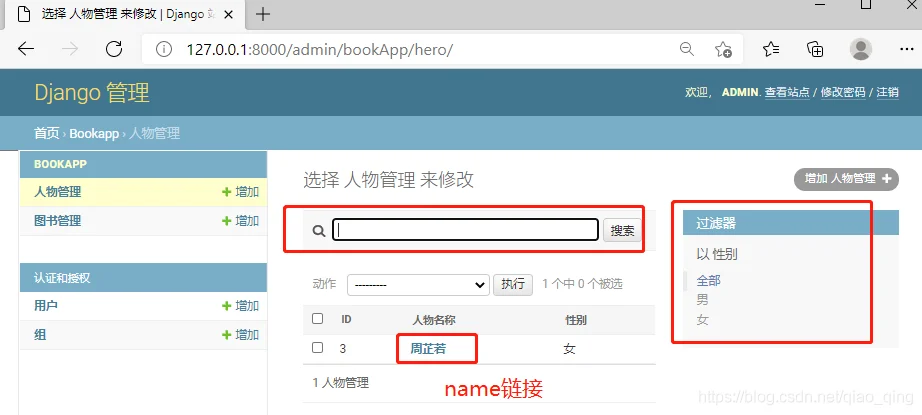Click the ID value 3 in table row
The image size is (922, 415).
click(x=343, y=349)
